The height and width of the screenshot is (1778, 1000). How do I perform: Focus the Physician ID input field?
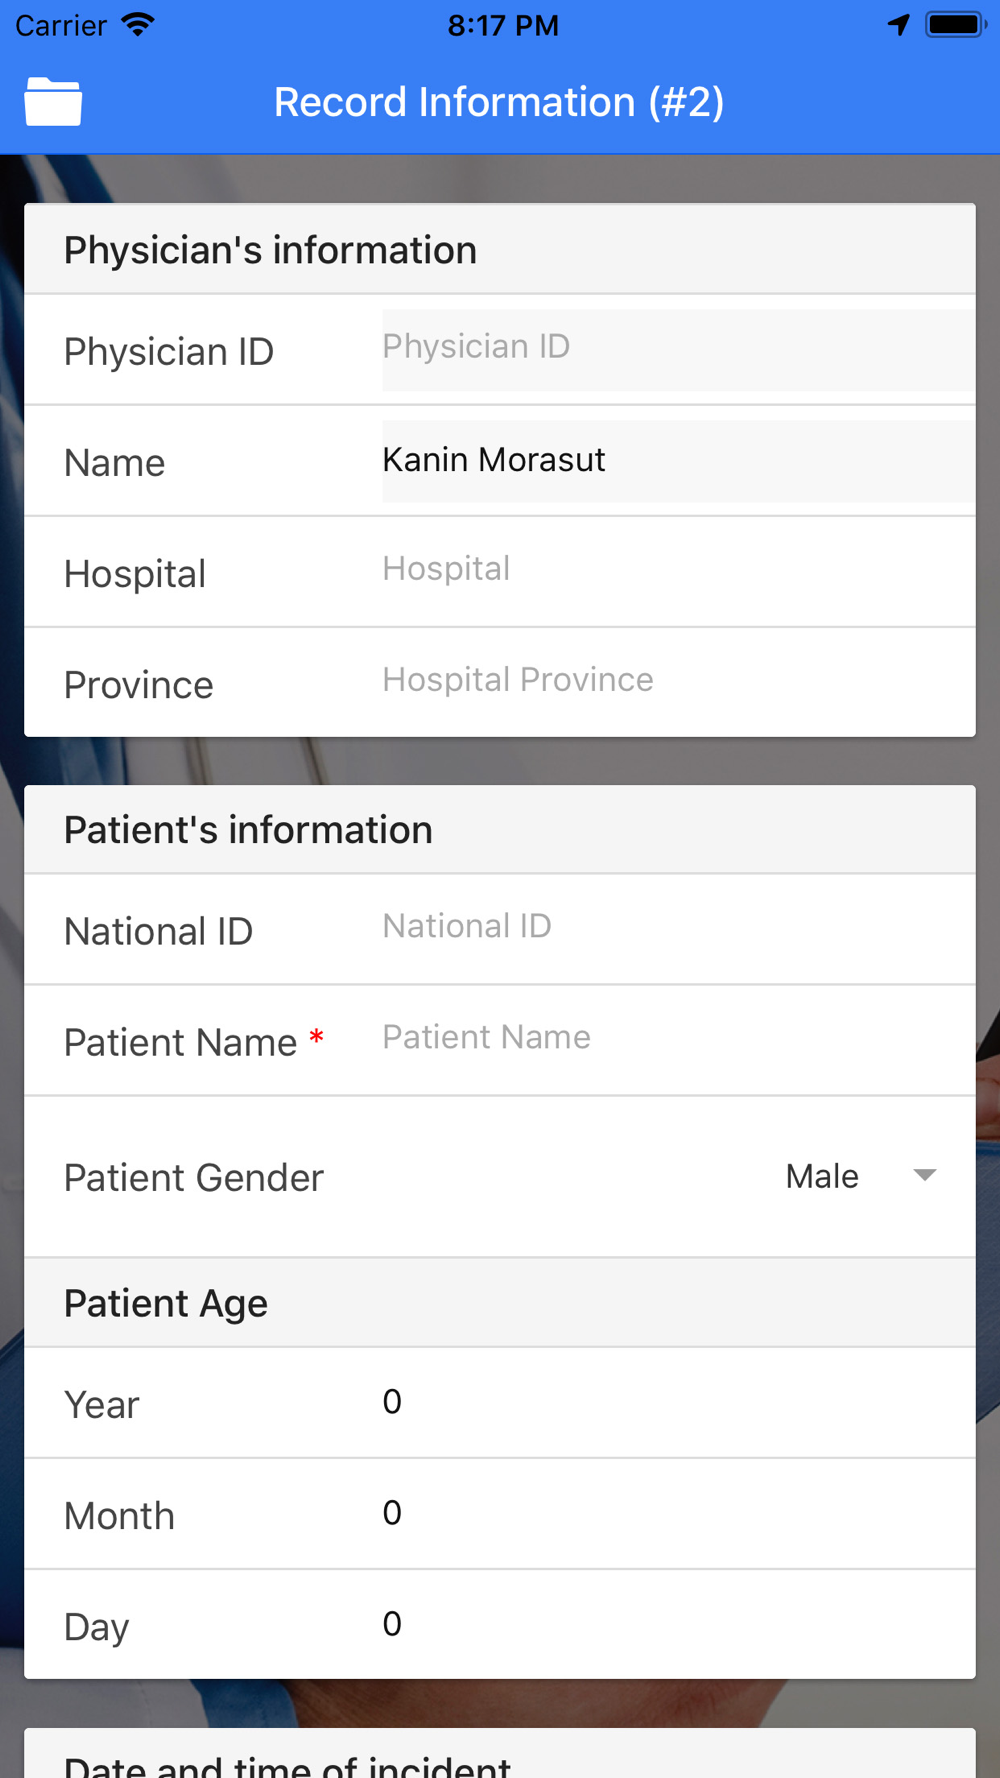(x=678, y=349)
